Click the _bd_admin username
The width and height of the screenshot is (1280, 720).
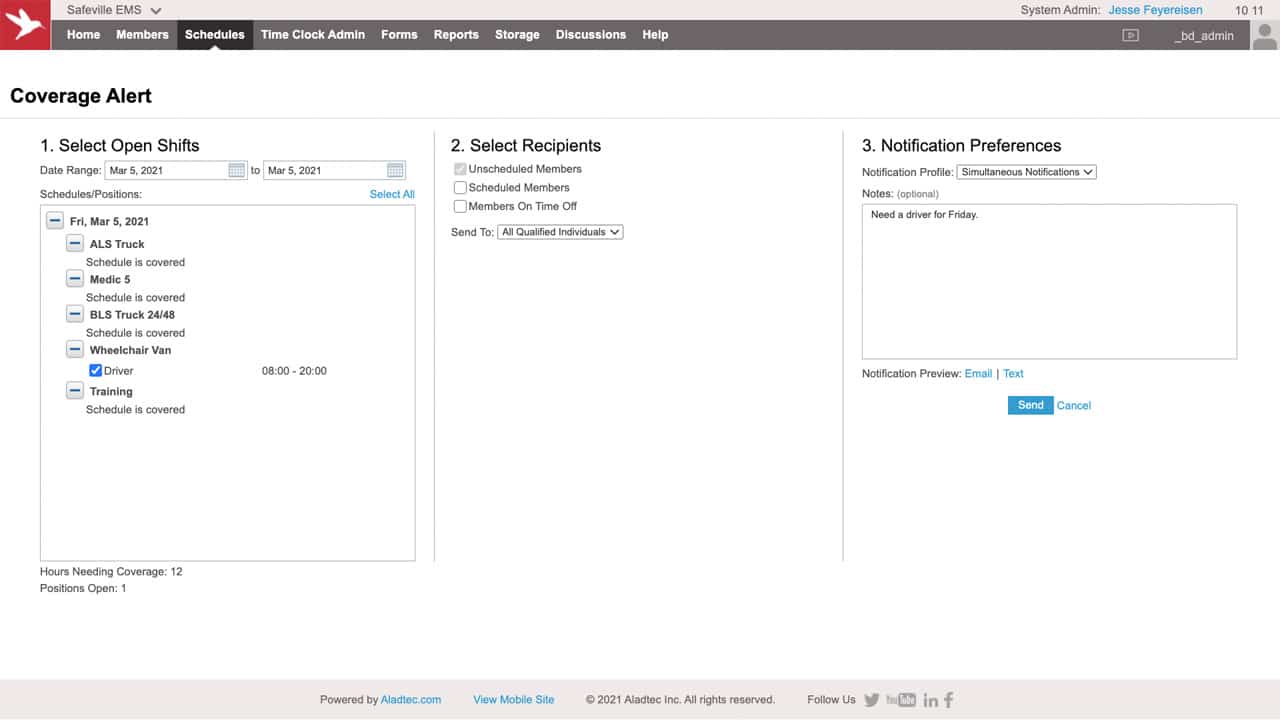(x=1204, y=35)
